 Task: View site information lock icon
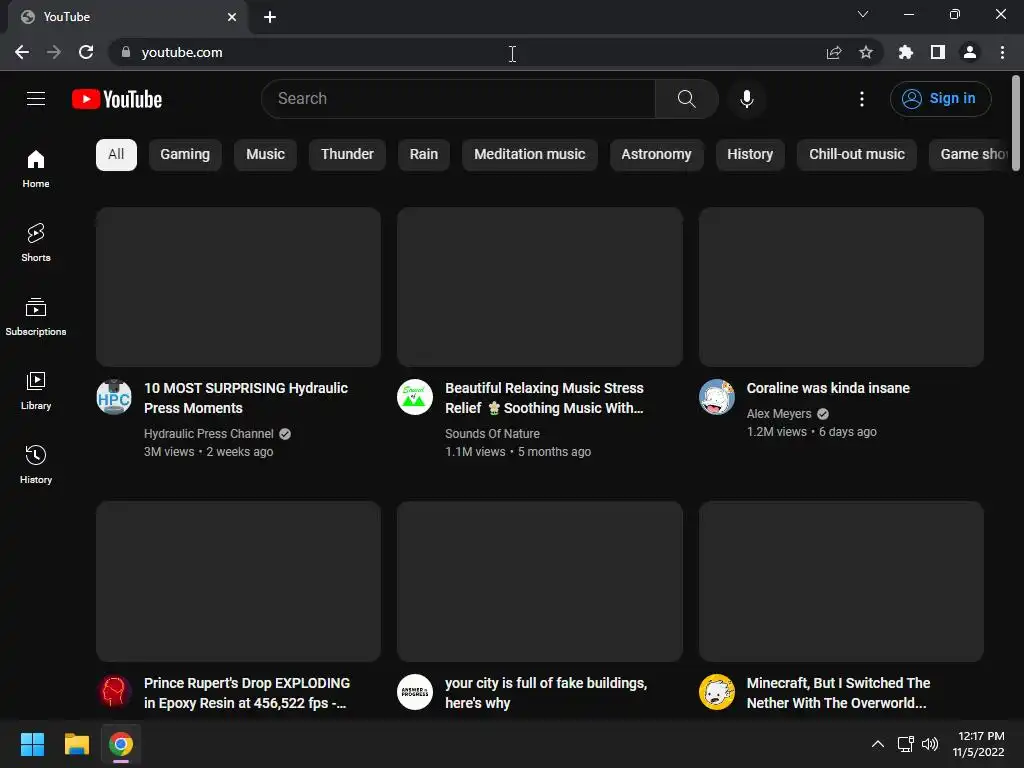coord(126,52)
